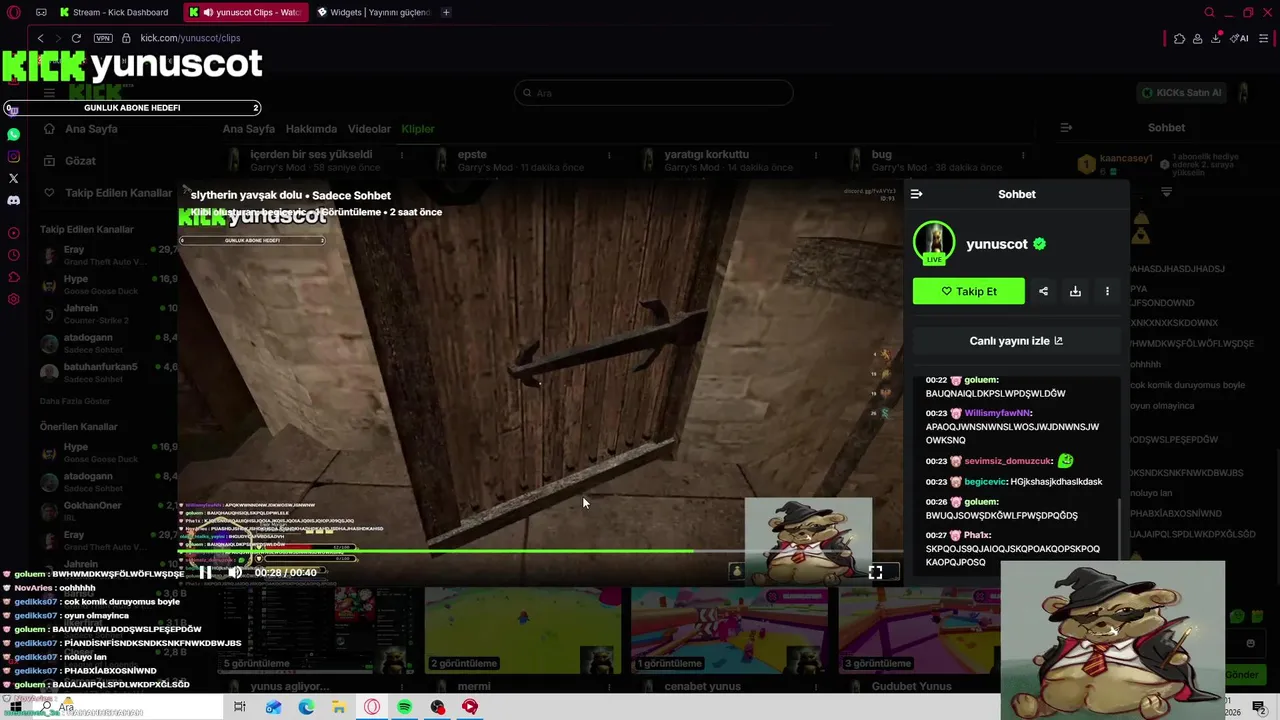Open File Explorer from taskbar

[x=339, y=707]
